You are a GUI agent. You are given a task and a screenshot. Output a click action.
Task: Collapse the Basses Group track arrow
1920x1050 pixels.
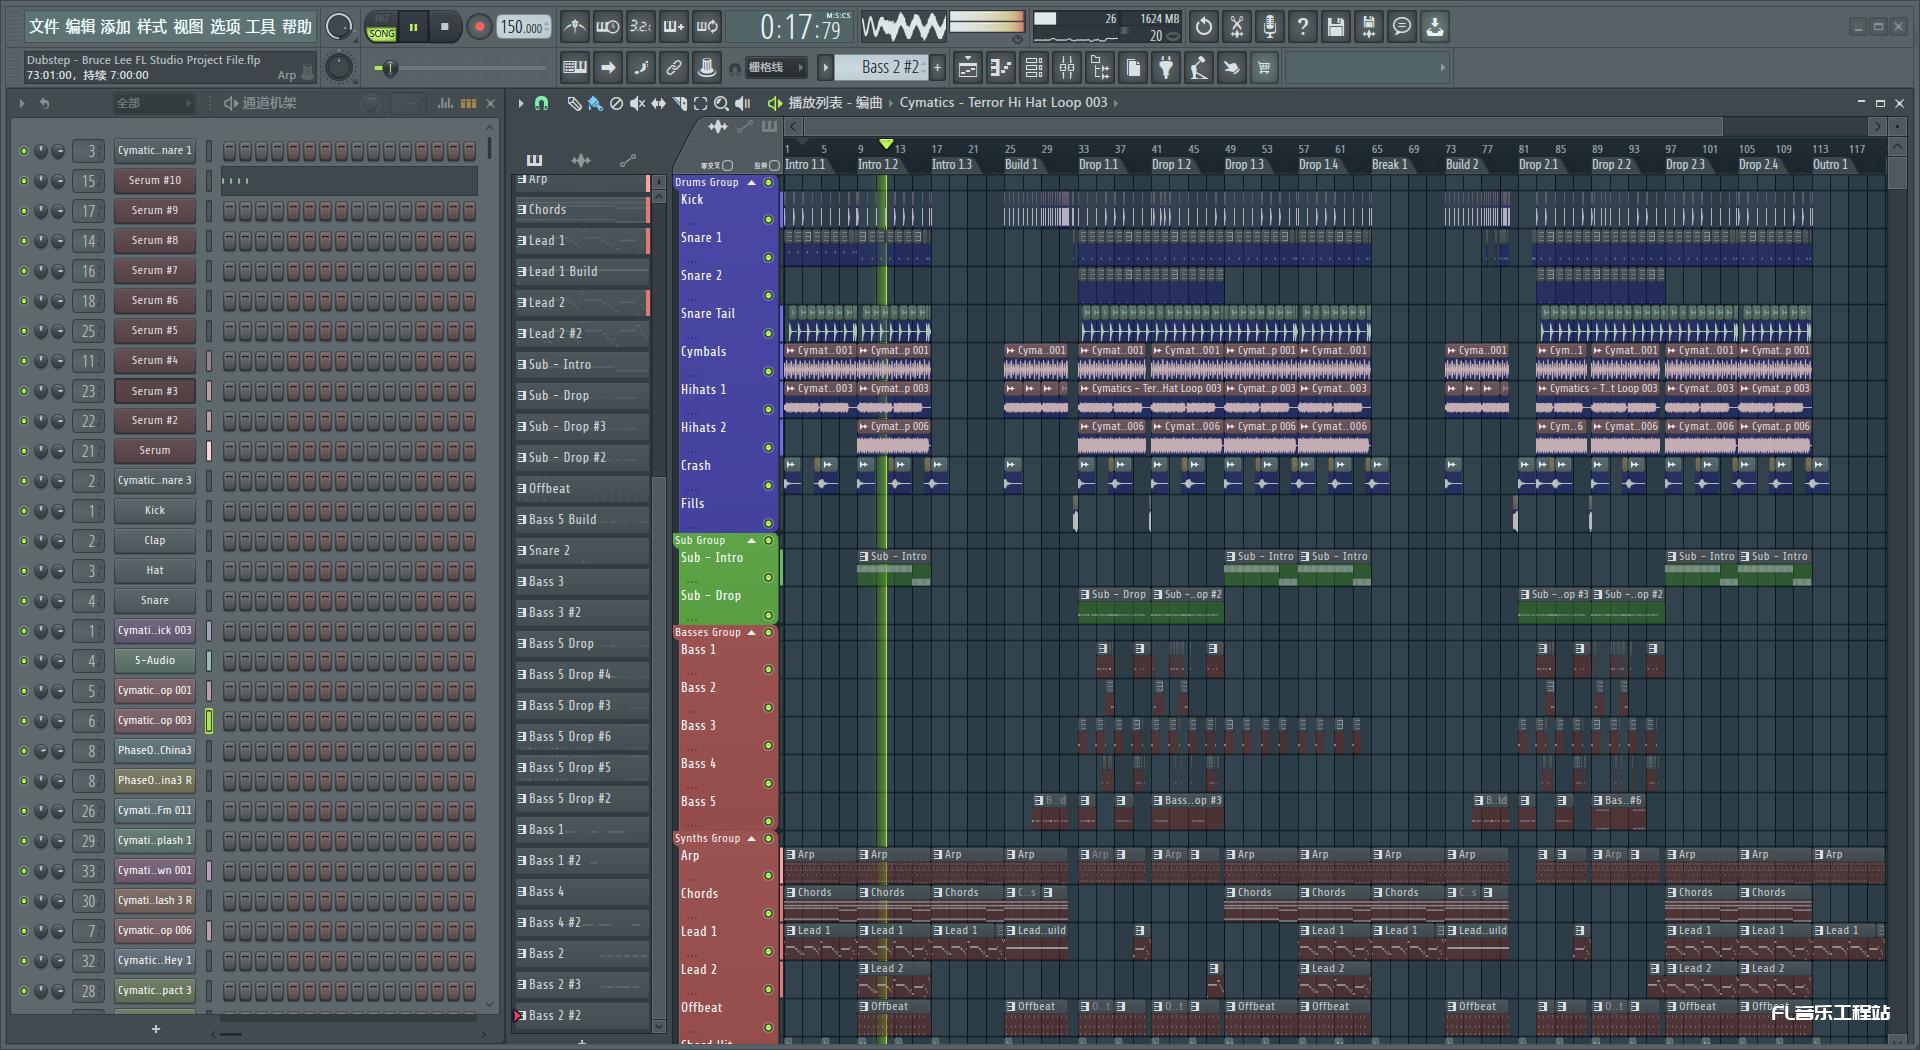[752, 633]
